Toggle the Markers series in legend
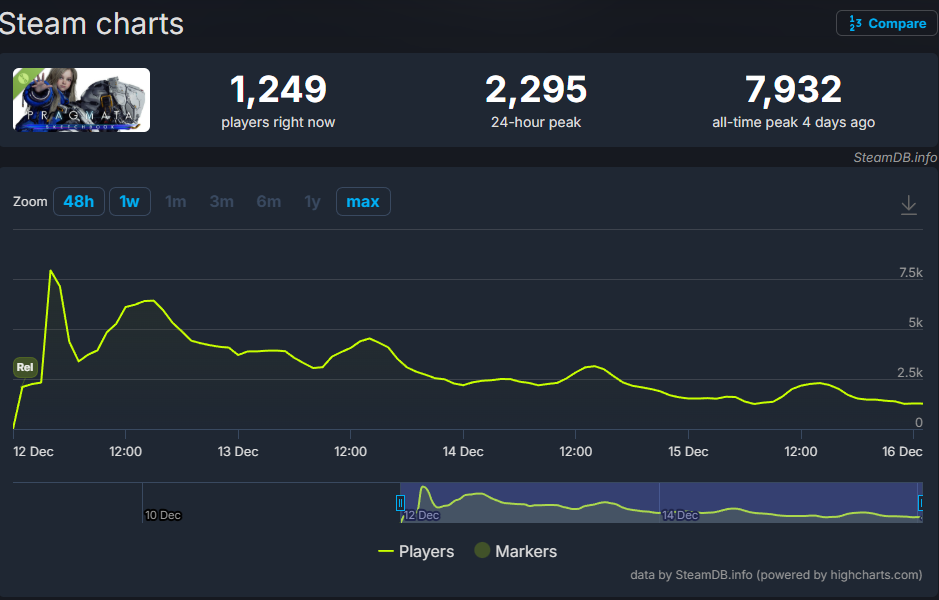Image resolution: width=939 pixels, height=600 pixels. pos(516,551)
